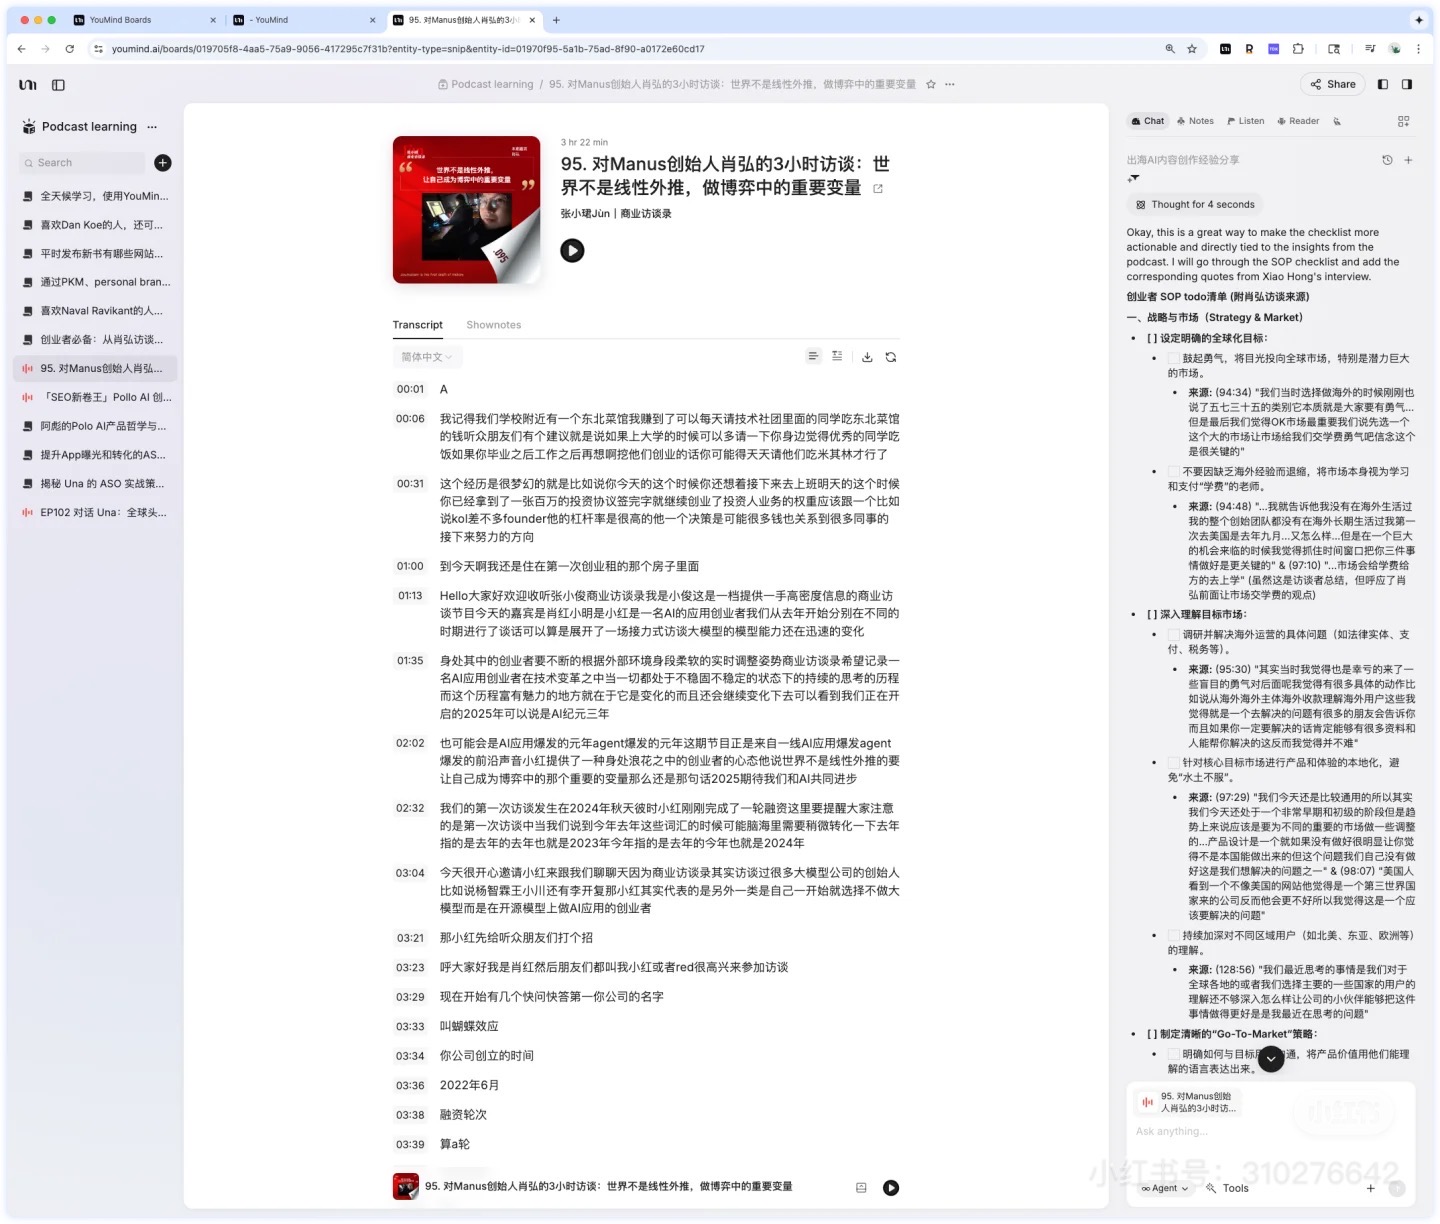1440x1224 pixels.
Task: Open the add-widgets grid icon in right panel
Action: [1403, 121]
